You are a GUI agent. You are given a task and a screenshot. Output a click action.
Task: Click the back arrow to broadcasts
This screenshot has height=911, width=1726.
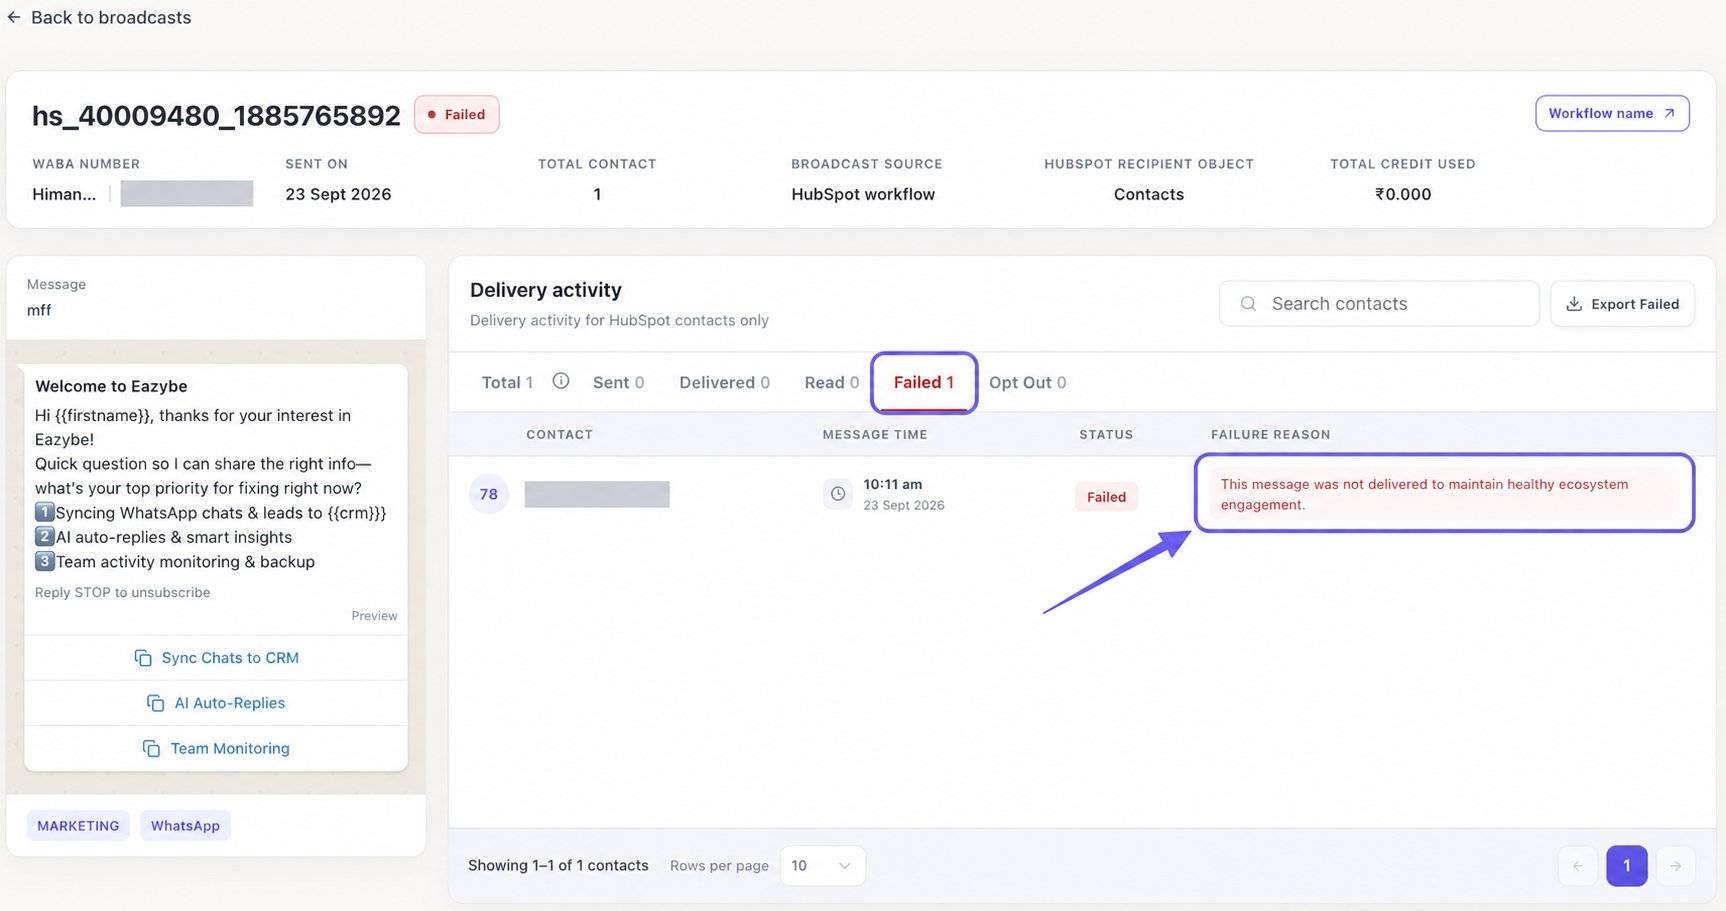(14, 18)
